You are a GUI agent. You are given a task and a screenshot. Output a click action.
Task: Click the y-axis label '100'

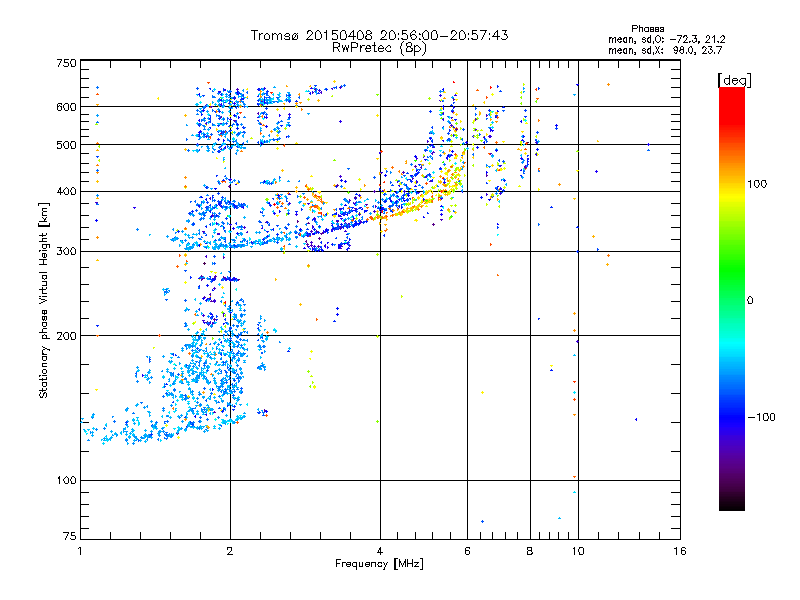66,480
